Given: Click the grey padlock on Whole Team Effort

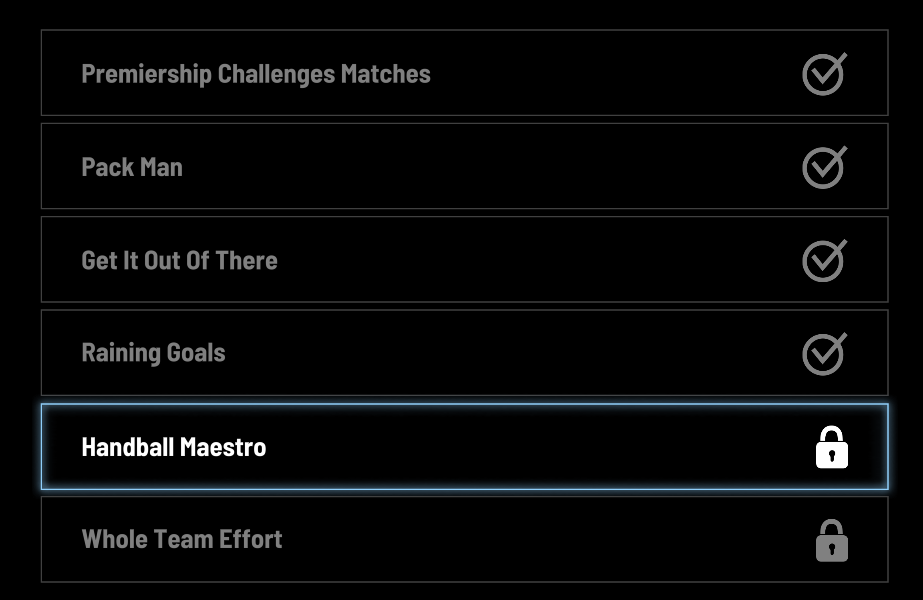Looking at the screenshot, I should [832, 541].
